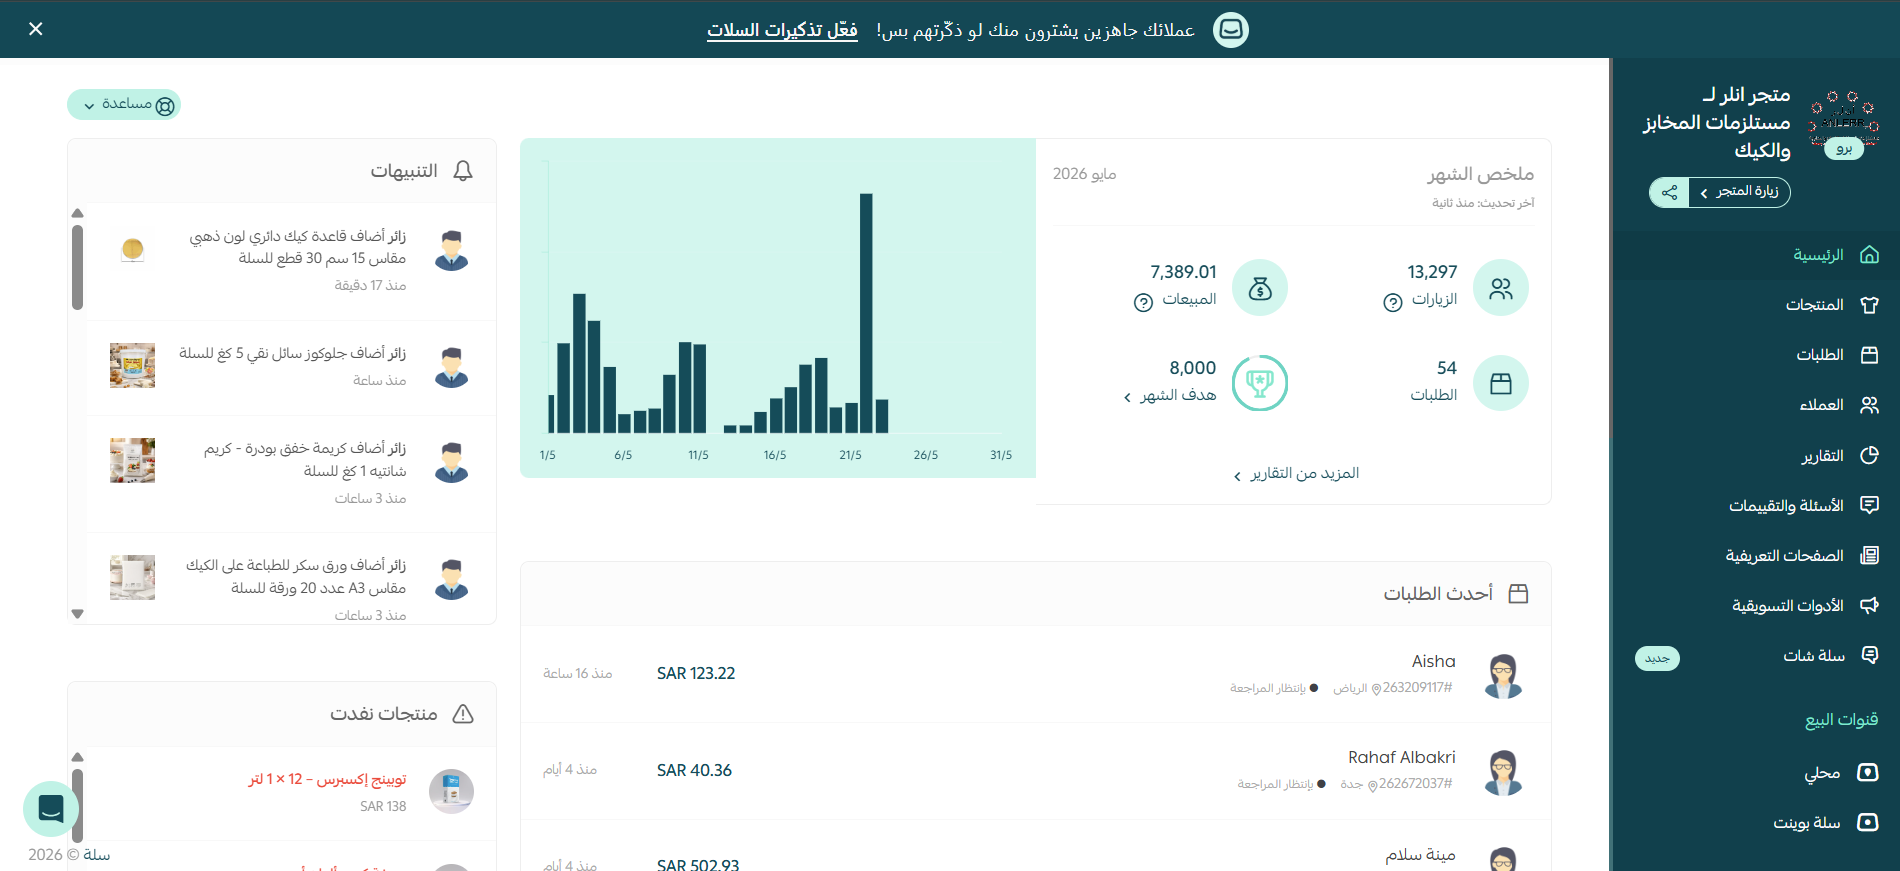Click the 7,389.01 sales value

click(1183, 272)
